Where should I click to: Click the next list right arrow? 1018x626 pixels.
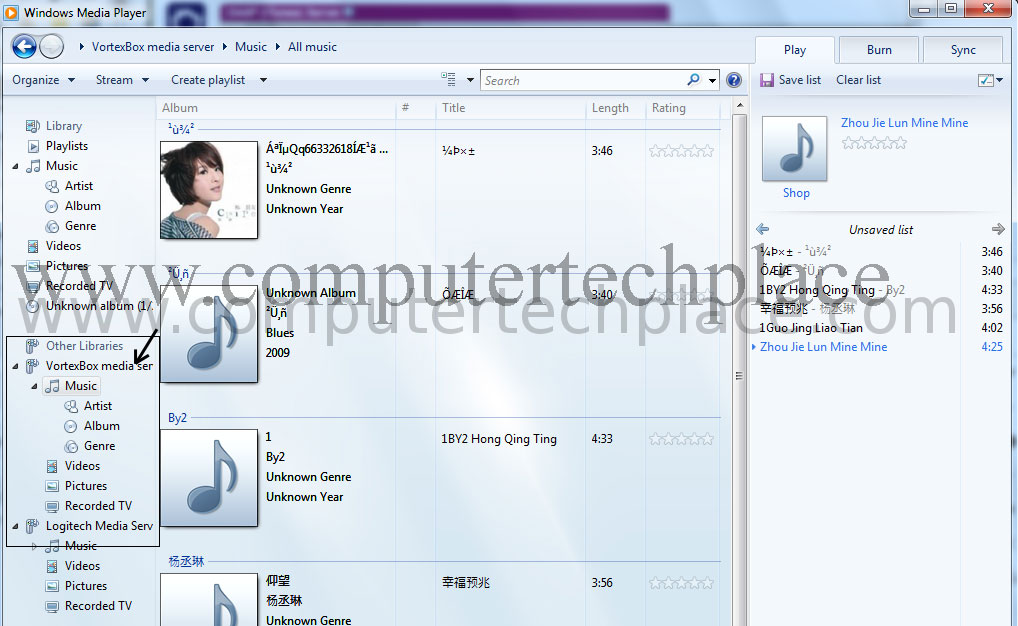point(998,229)
